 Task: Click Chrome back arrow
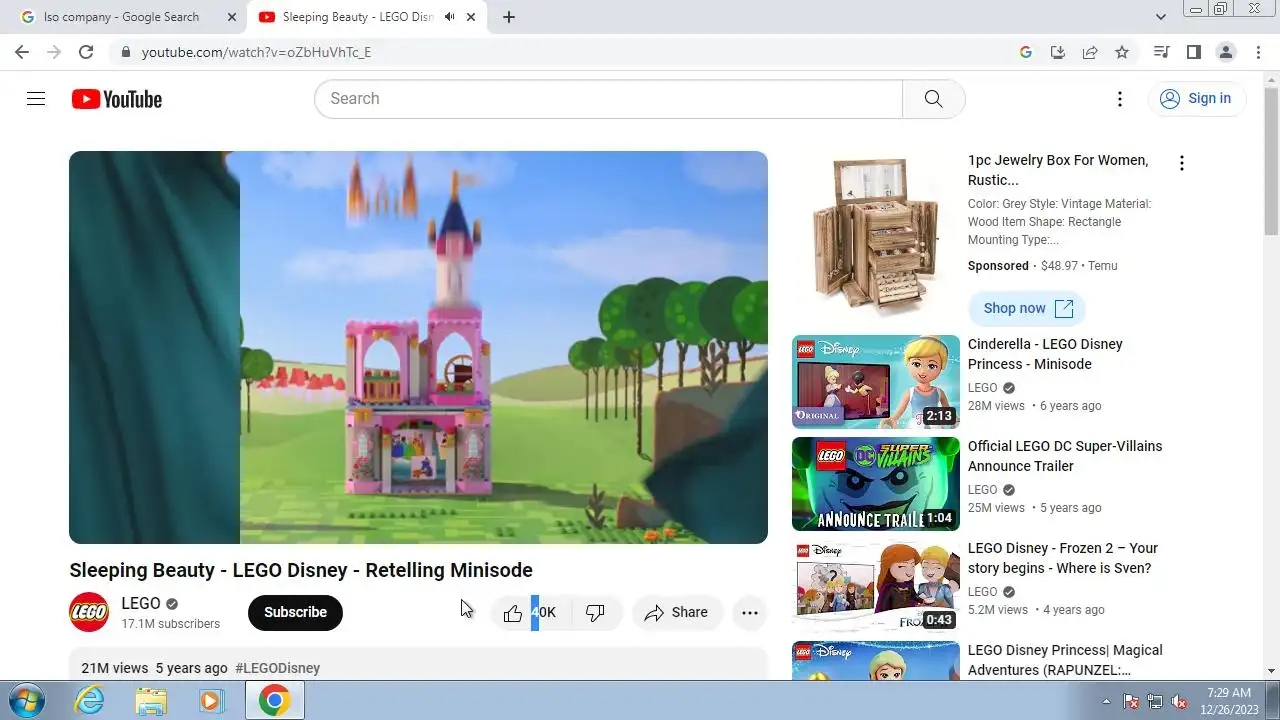(22, 52)
